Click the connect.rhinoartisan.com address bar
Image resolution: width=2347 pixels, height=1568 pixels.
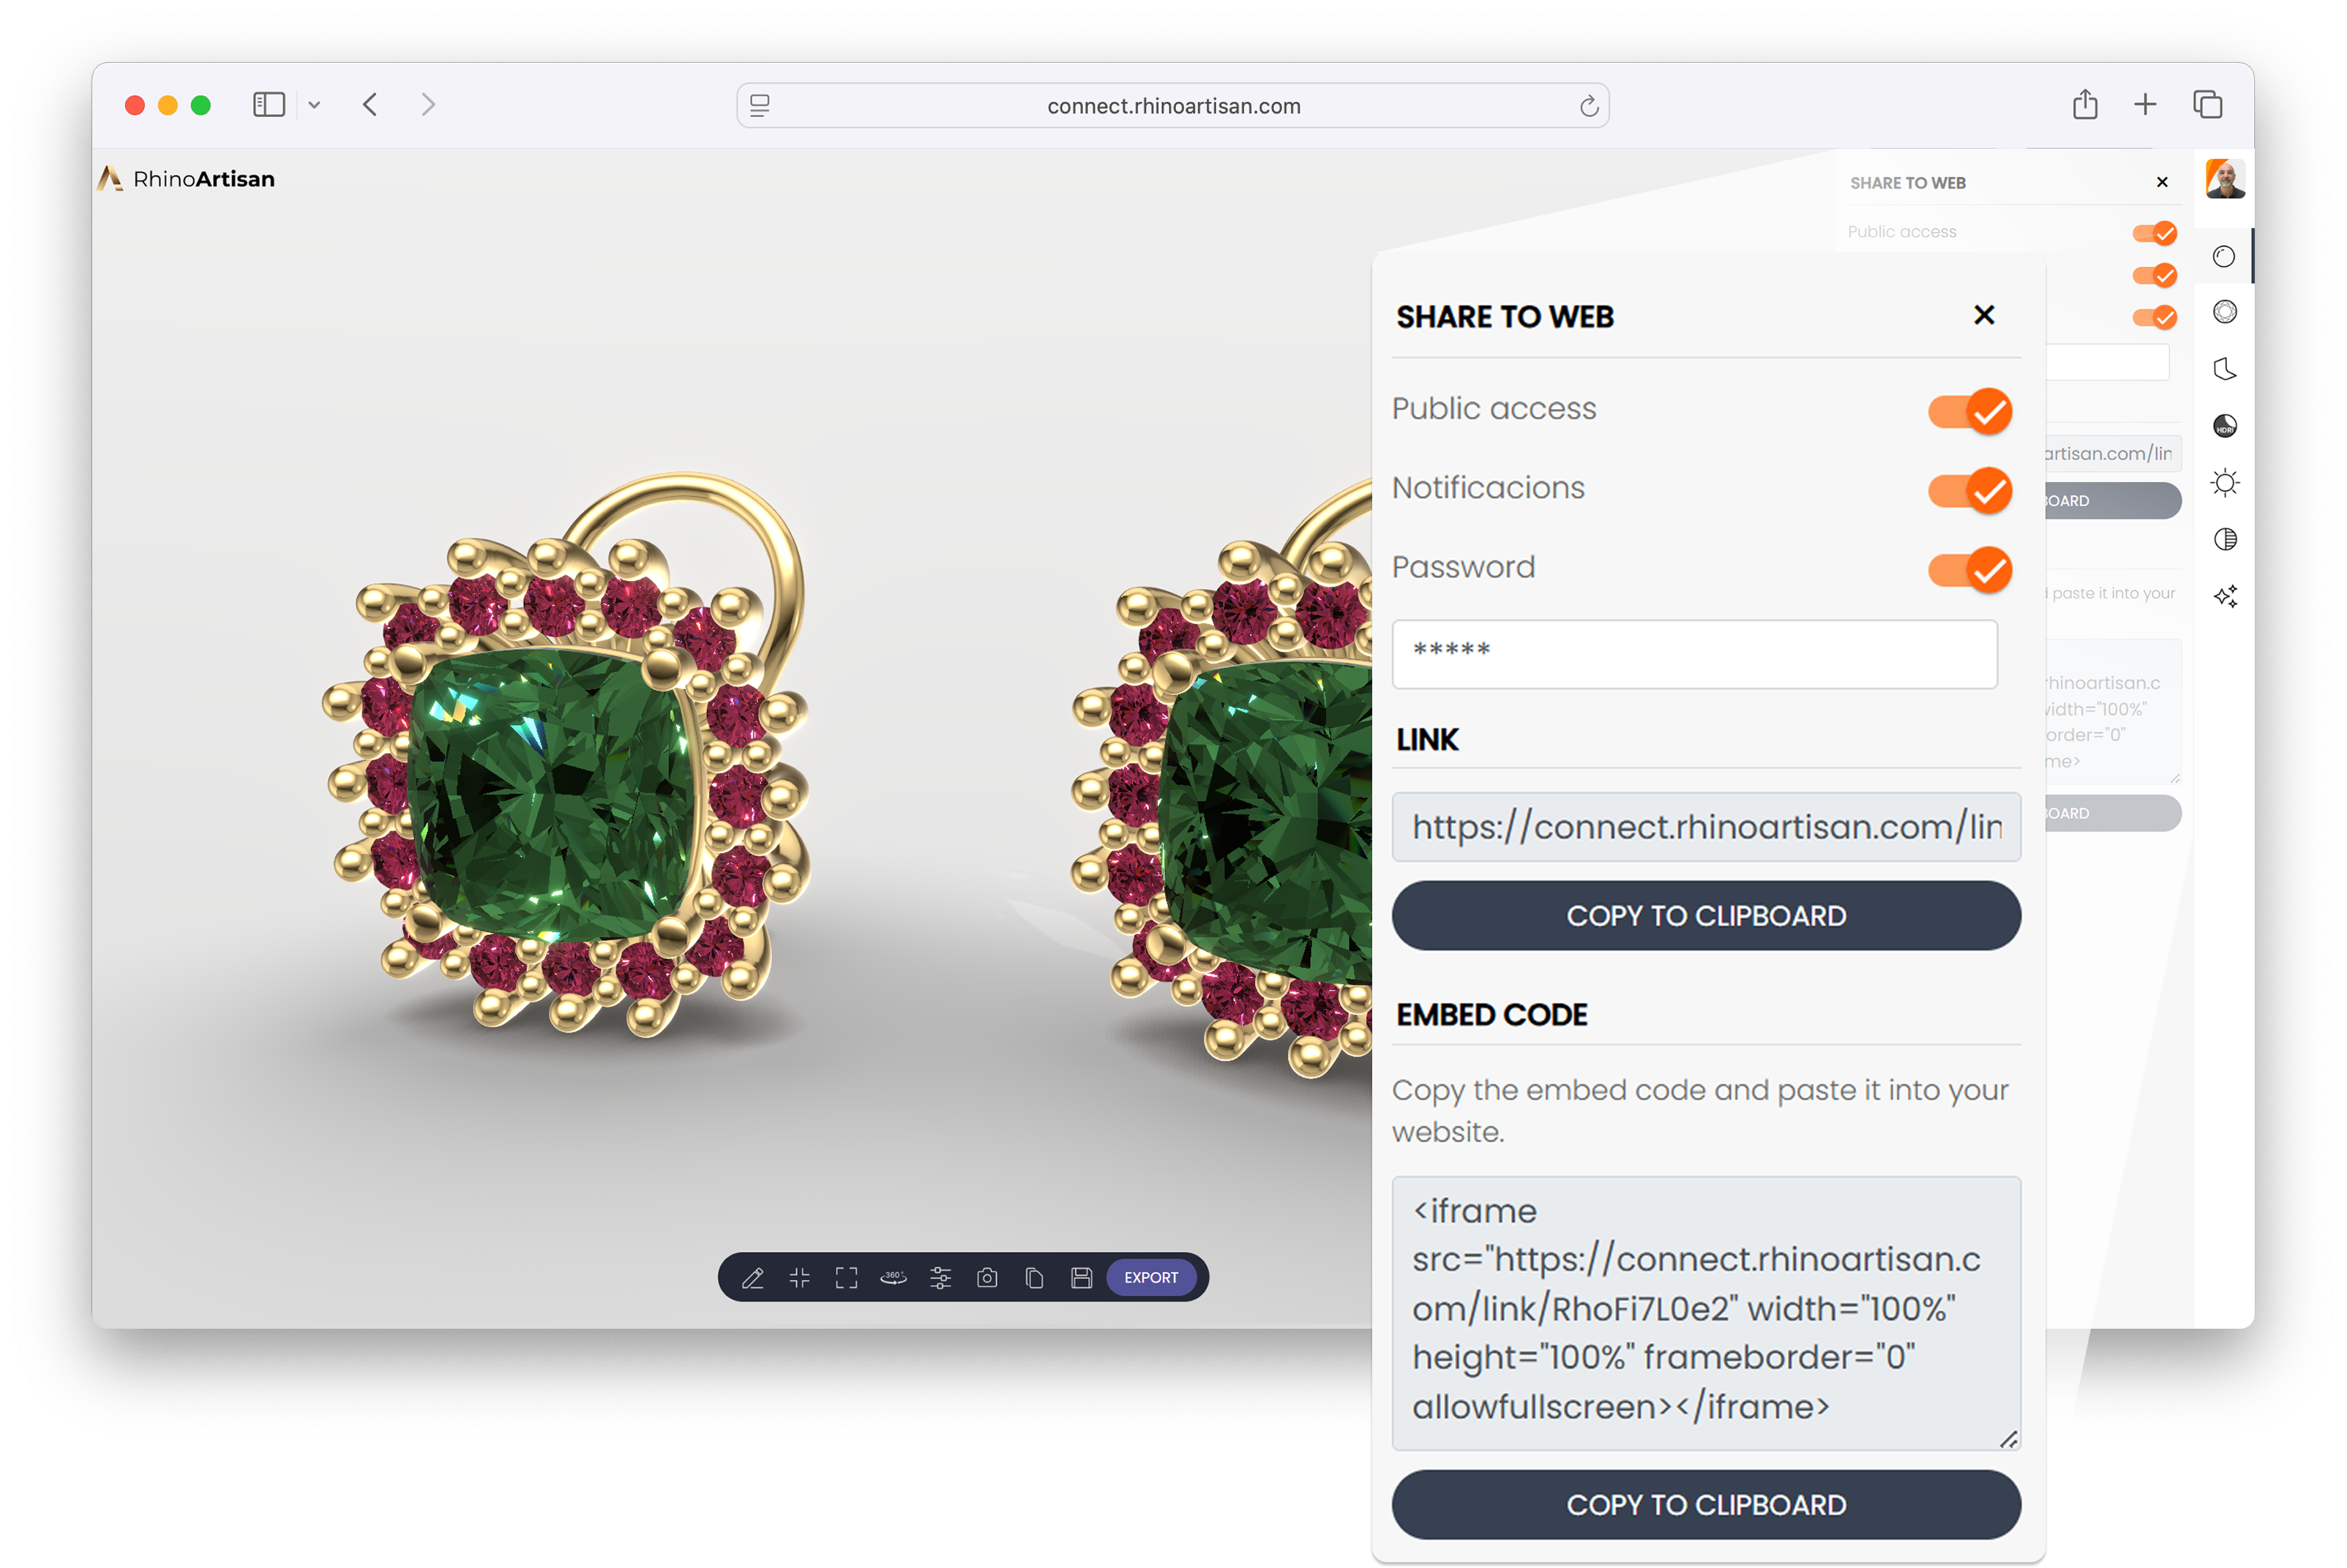(1173, 105)
